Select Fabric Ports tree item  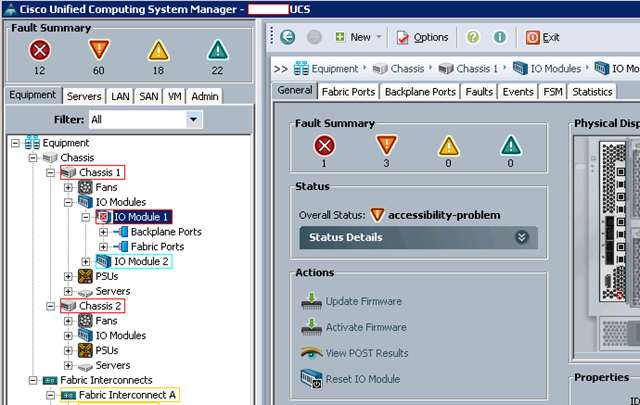click(x=149, y=247)
